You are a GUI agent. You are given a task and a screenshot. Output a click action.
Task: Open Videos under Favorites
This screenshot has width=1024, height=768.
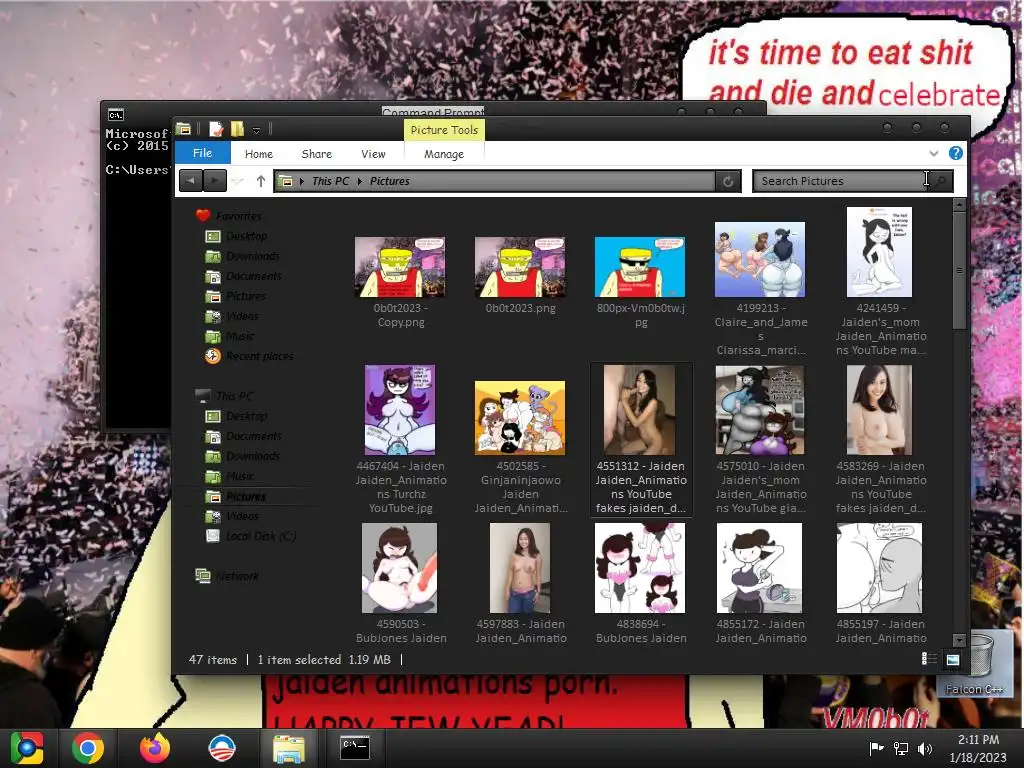(x=242, y=316)
